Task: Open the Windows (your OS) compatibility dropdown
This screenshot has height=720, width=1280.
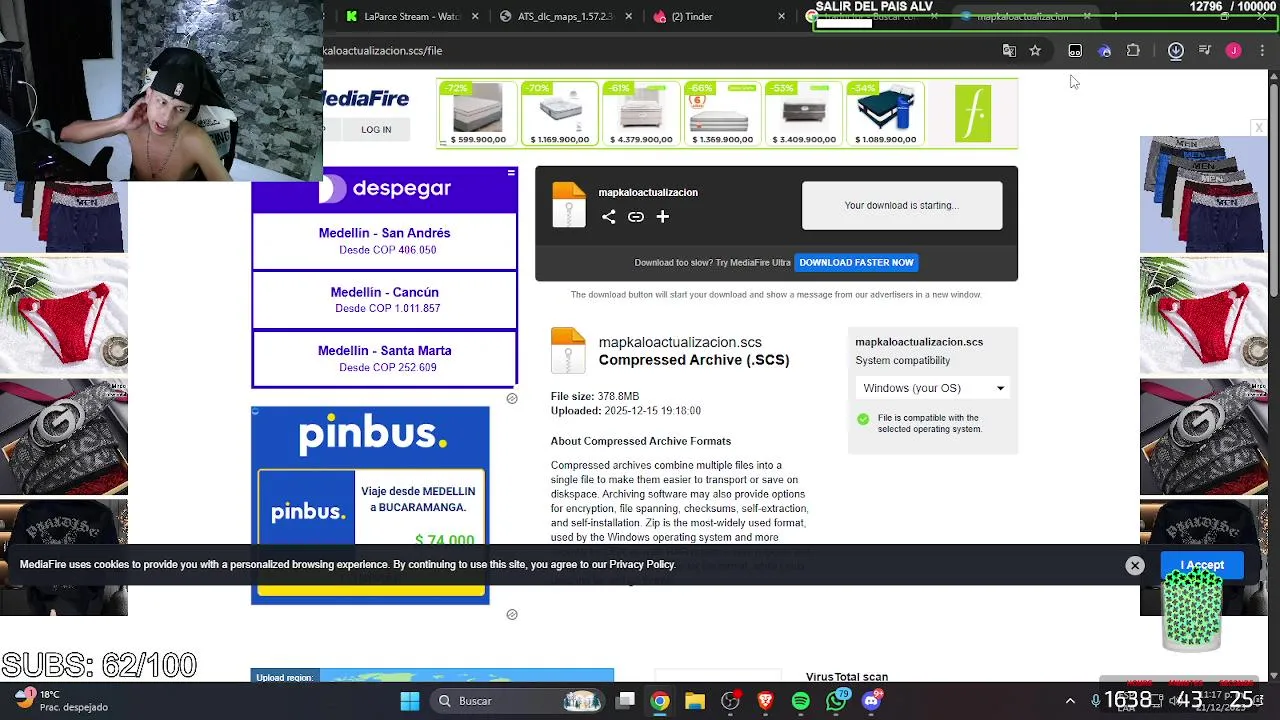Action: 933,388
